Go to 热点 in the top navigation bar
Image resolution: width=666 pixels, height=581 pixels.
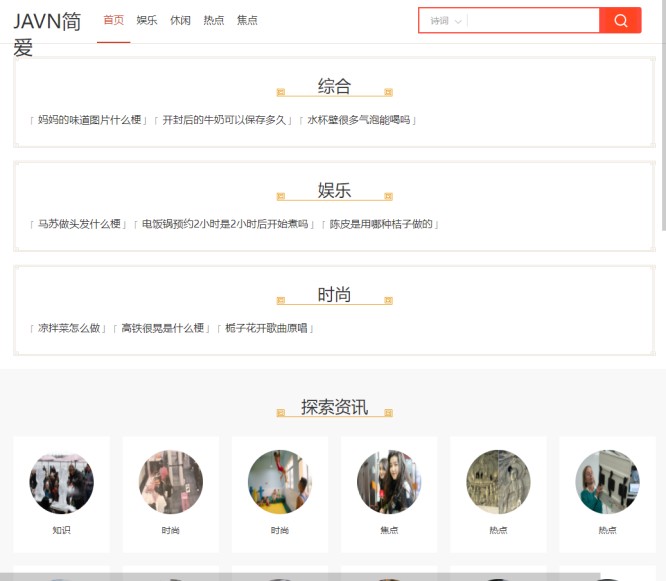coord(214,20)
